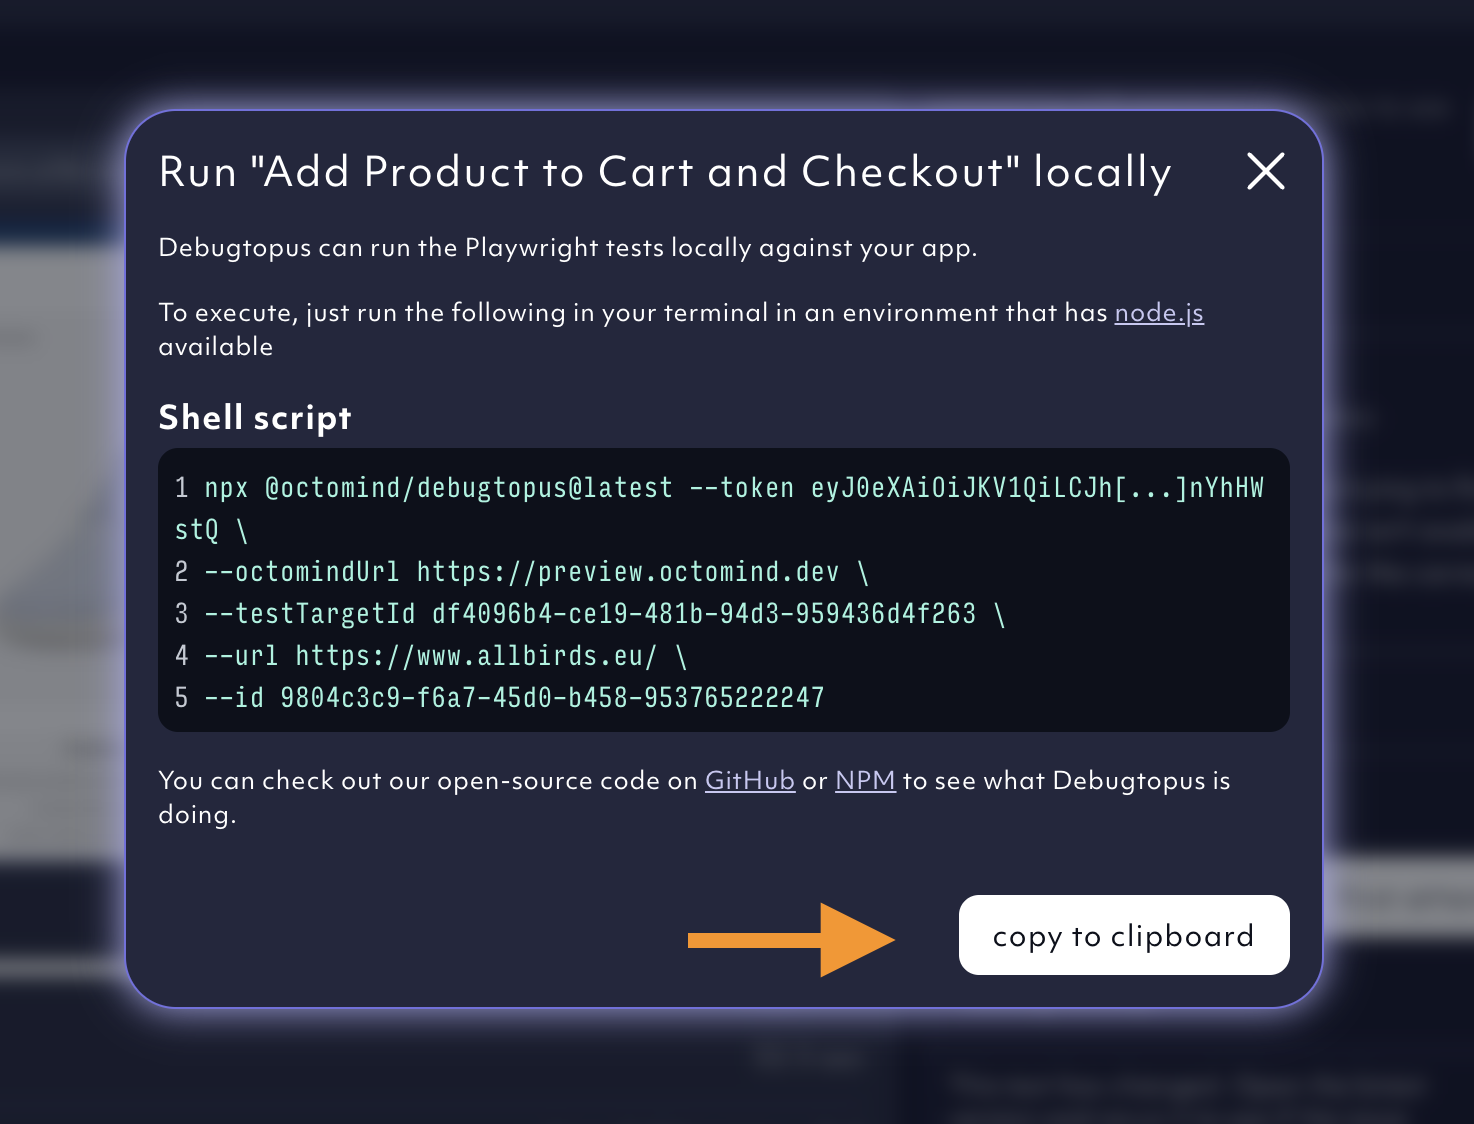The width and height of the screenshot is (1474, 1124).
Task: Click the wrapped token ending 'stQ \'
Action: point(211,530)
